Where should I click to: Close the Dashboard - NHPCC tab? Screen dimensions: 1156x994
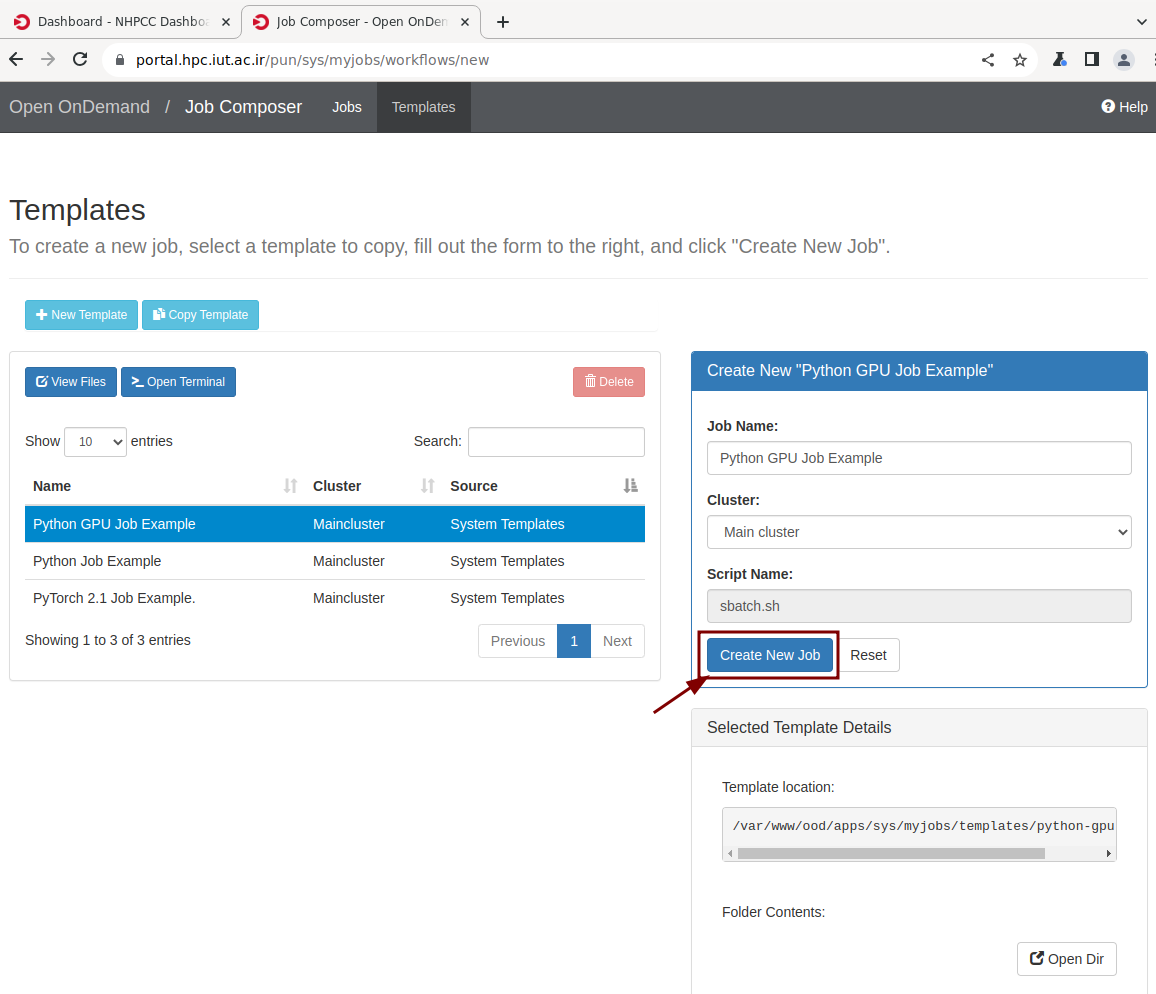[226, 22]
